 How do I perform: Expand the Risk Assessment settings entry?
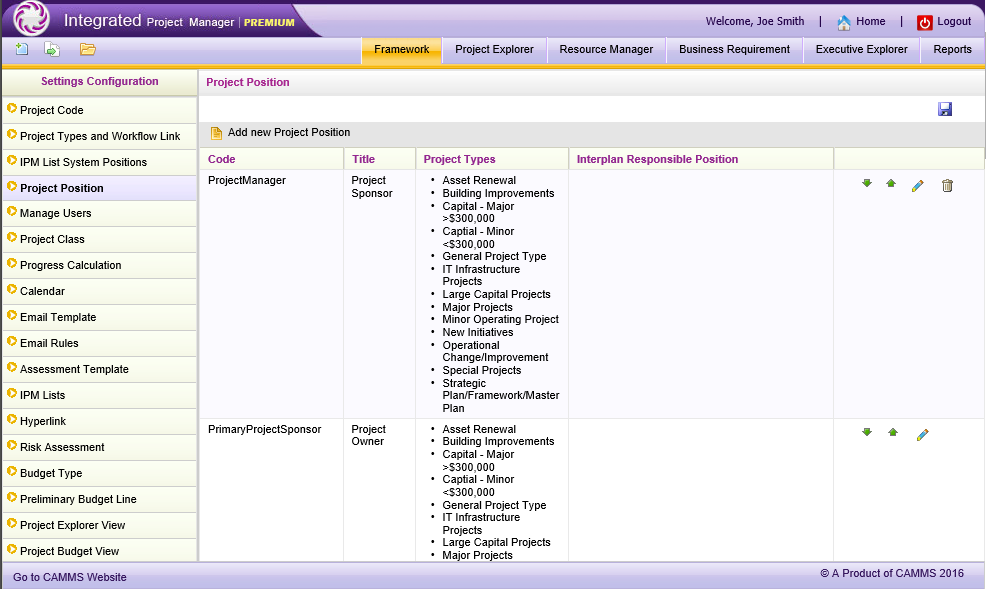pyautogui.click(x=60, y=447)
